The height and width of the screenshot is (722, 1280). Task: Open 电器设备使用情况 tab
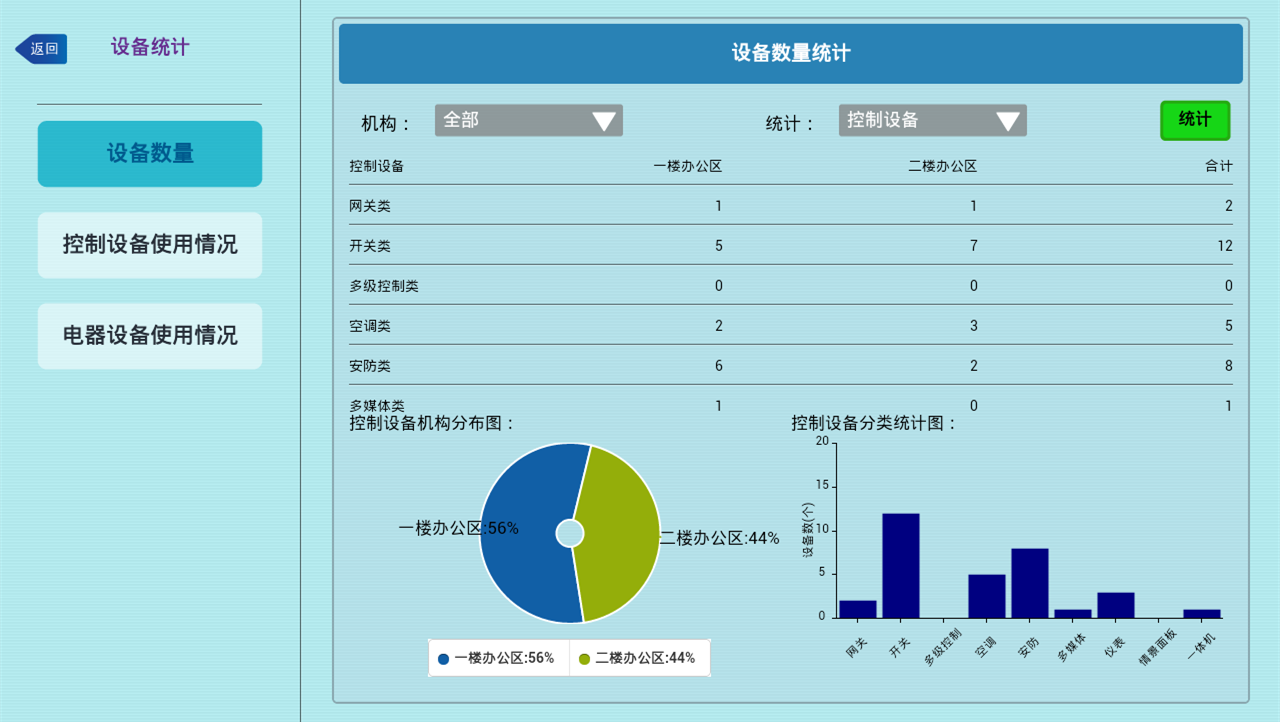tap(150, 336)
